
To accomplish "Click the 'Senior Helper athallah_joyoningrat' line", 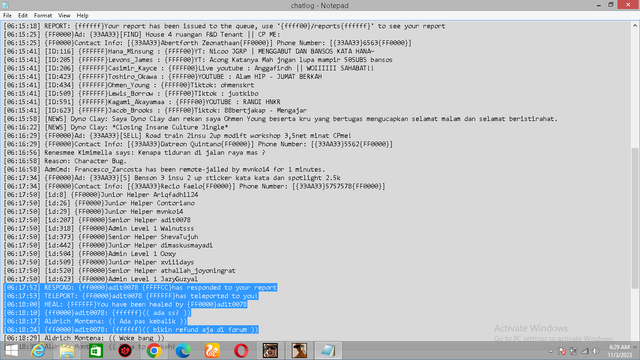I will [x=120, y=271].
